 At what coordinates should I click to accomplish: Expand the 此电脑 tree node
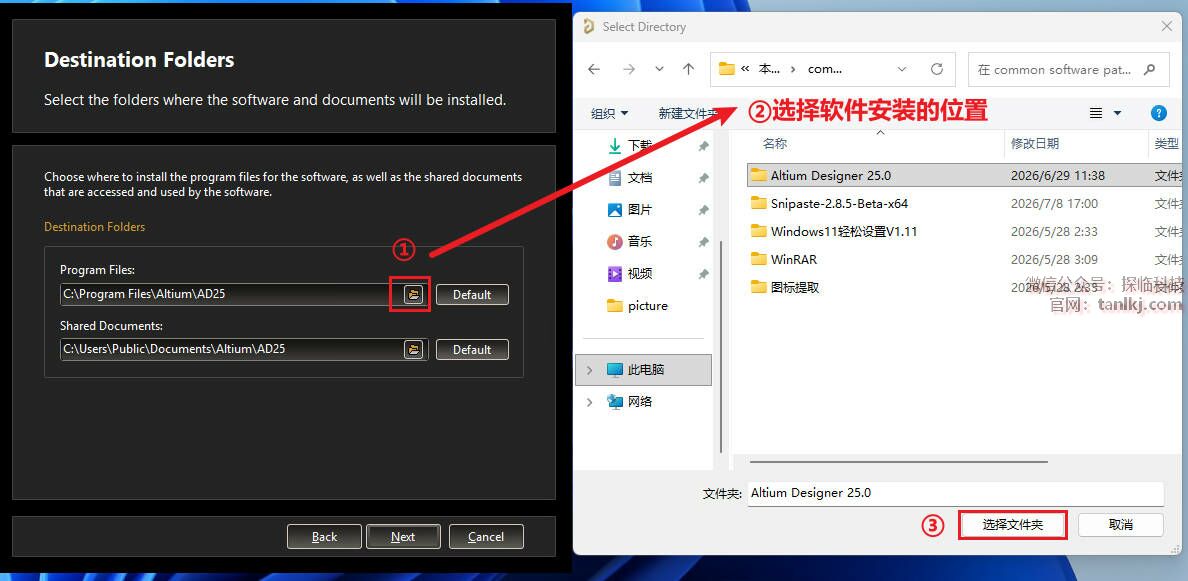pyautogui.click(x=589, y=370)
